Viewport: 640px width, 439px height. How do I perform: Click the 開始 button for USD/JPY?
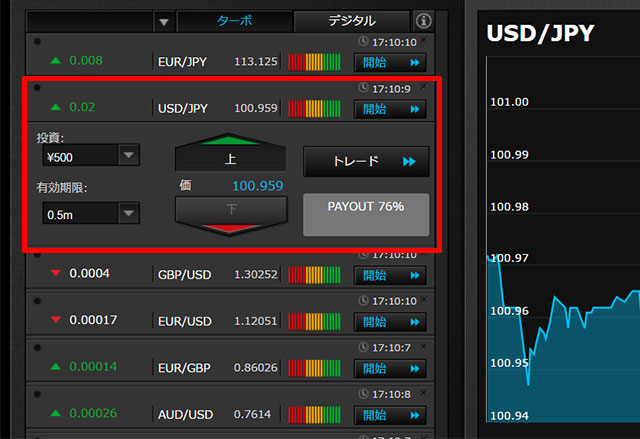[x=390, y=109]
